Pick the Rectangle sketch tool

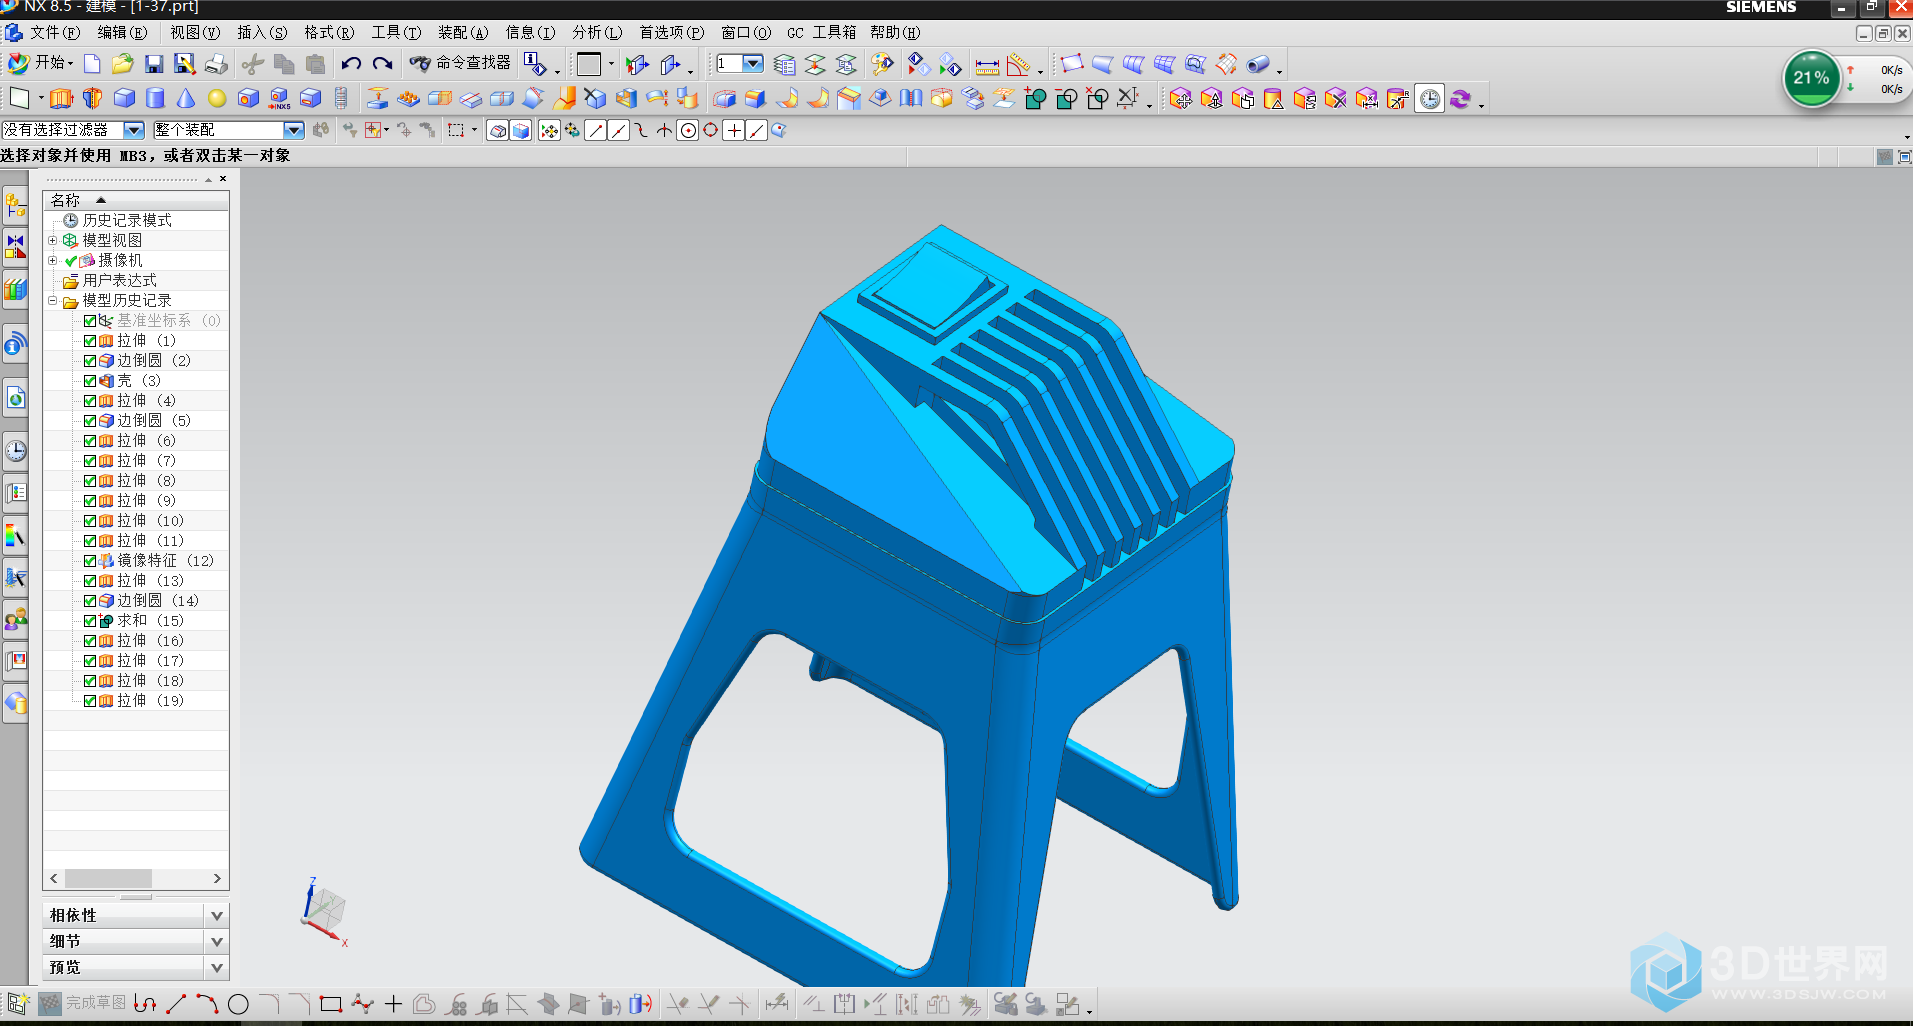(331, 1004)
